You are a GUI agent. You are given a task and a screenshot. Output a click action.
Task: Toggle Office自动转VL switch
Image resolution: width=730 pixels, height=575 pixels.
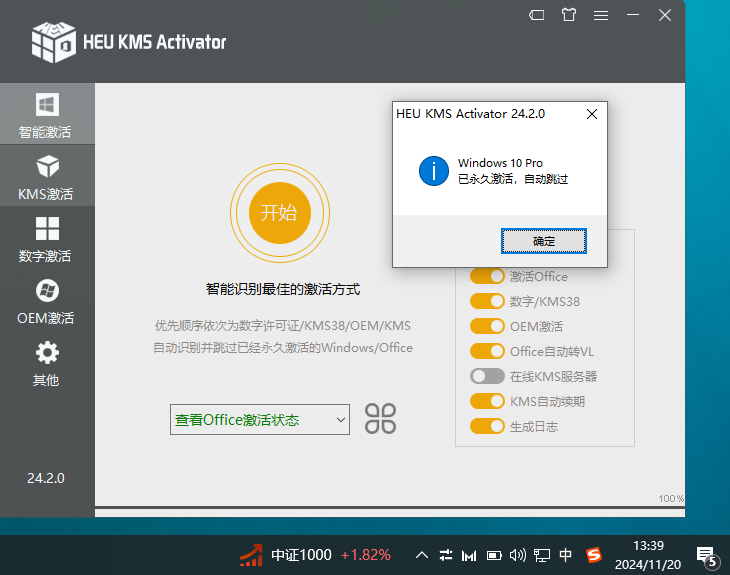(487, 351)
